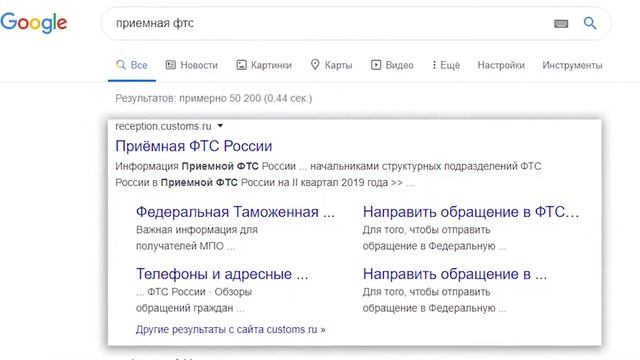Image resolution: width=640 pixels, height=360 pixels.
Task: Open the 'Видео' tab
Action: point(392,65)
